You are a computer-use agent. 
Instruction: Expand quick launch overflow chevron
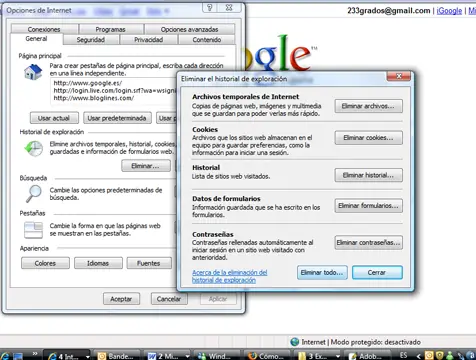point(35,353)
